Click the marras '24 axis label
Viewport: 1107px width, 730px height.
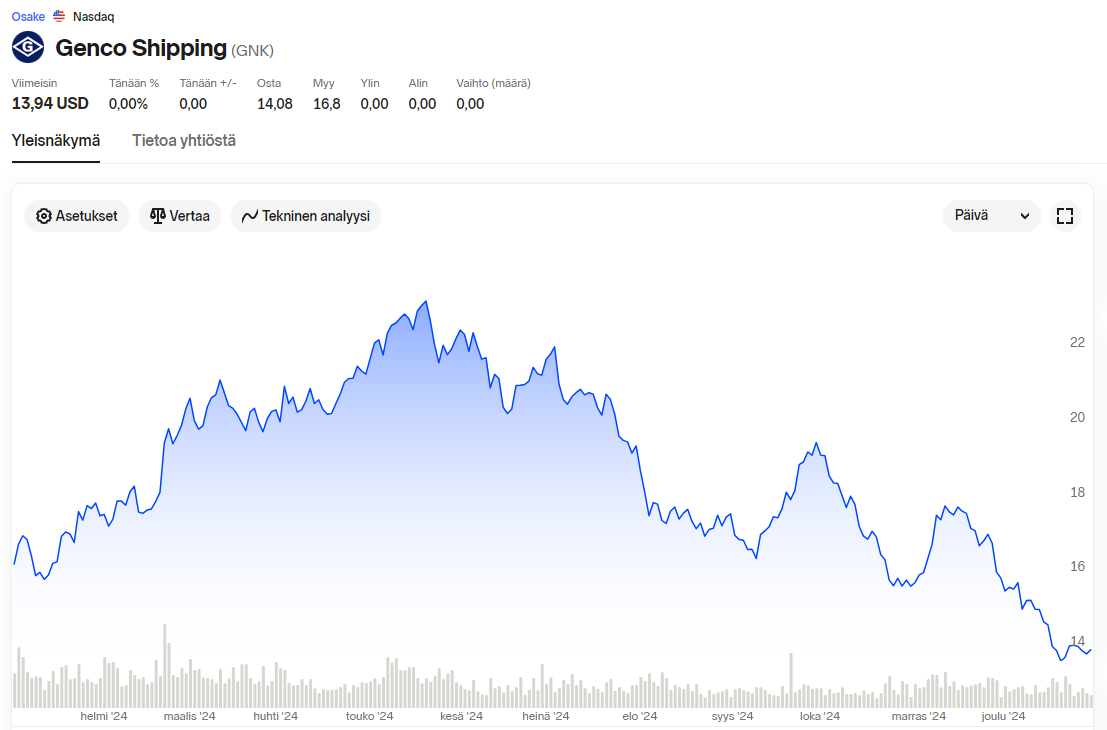(918, 716)
